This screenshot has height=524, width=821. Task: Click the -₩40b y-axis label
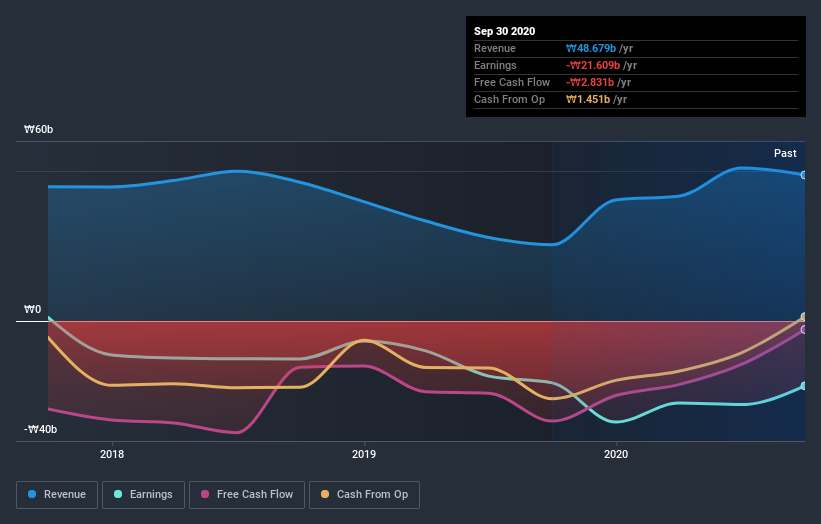(x=40, y=429)
